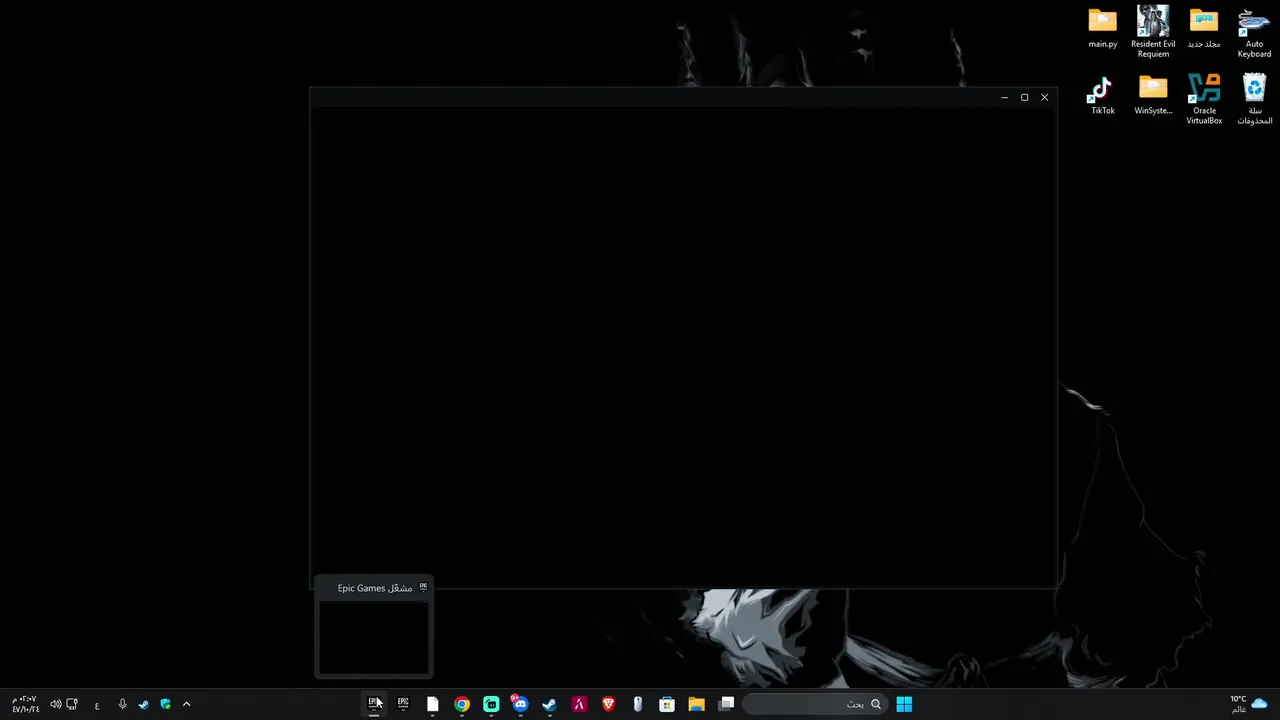Screen dimensions: 1280x720
Task: Open Steam from the taskbar
Action: click(x=549, y=704)
